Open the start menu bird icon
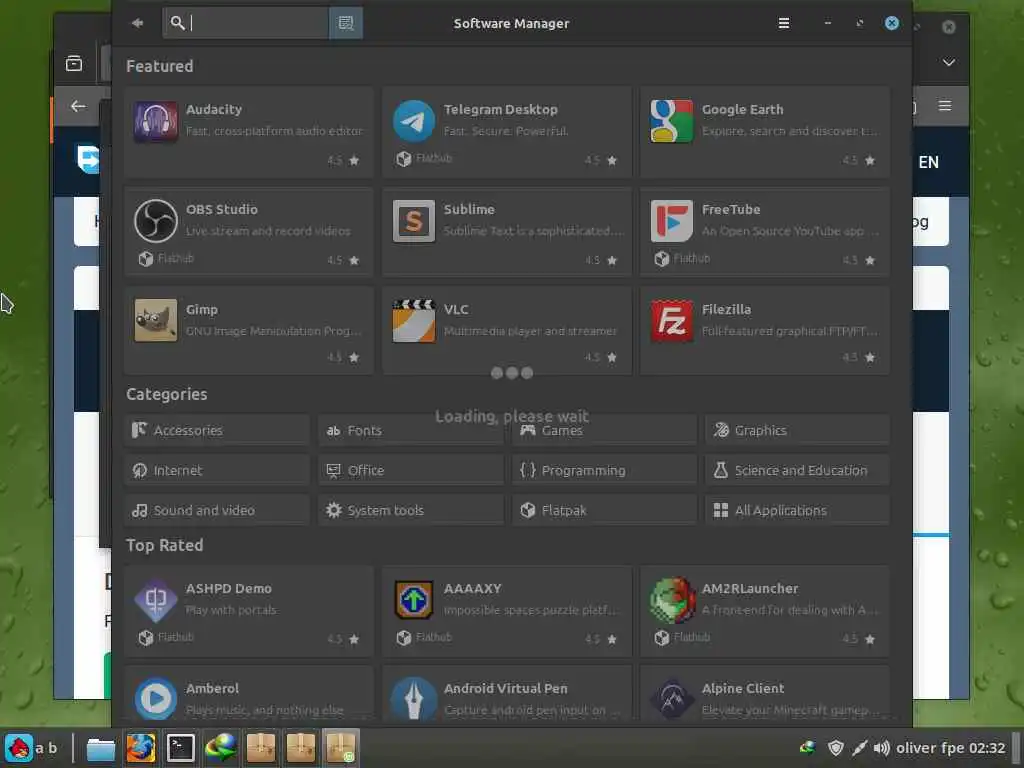This screenshot has width=1024, height=768. [18, 748]
